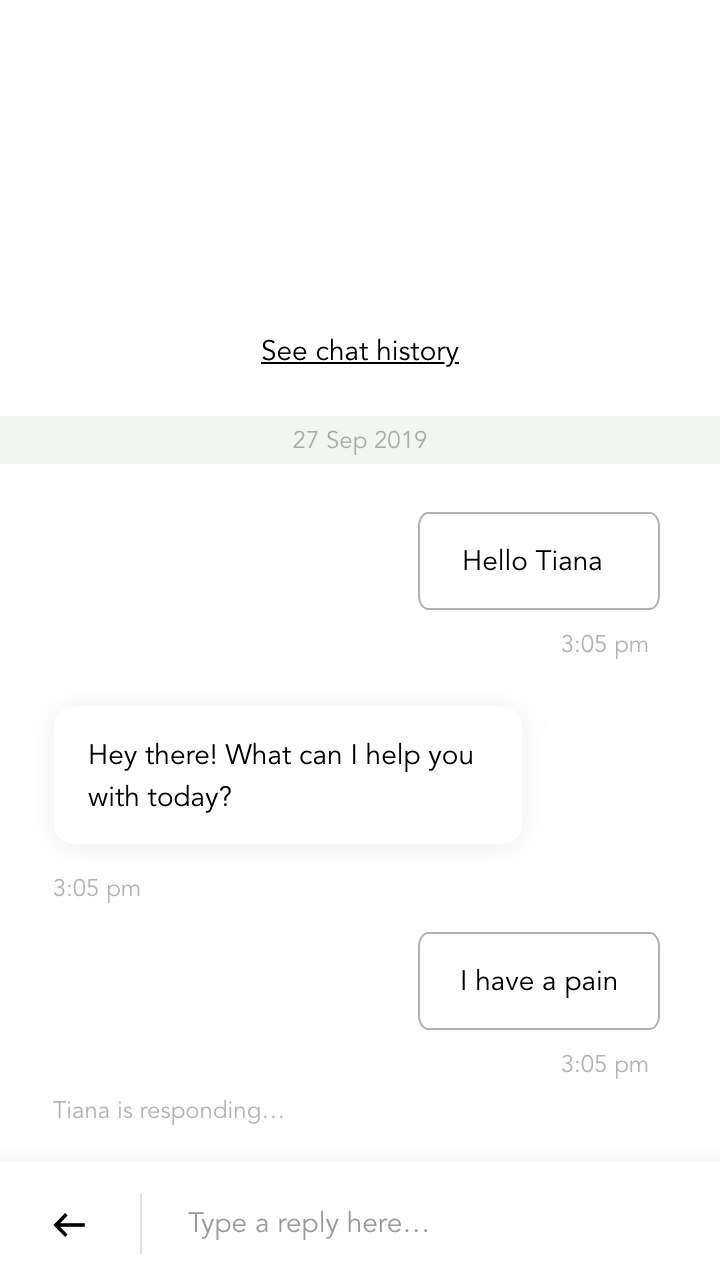
Task: Select the 'Hello Tiana' message bubble
Action: 538,561
